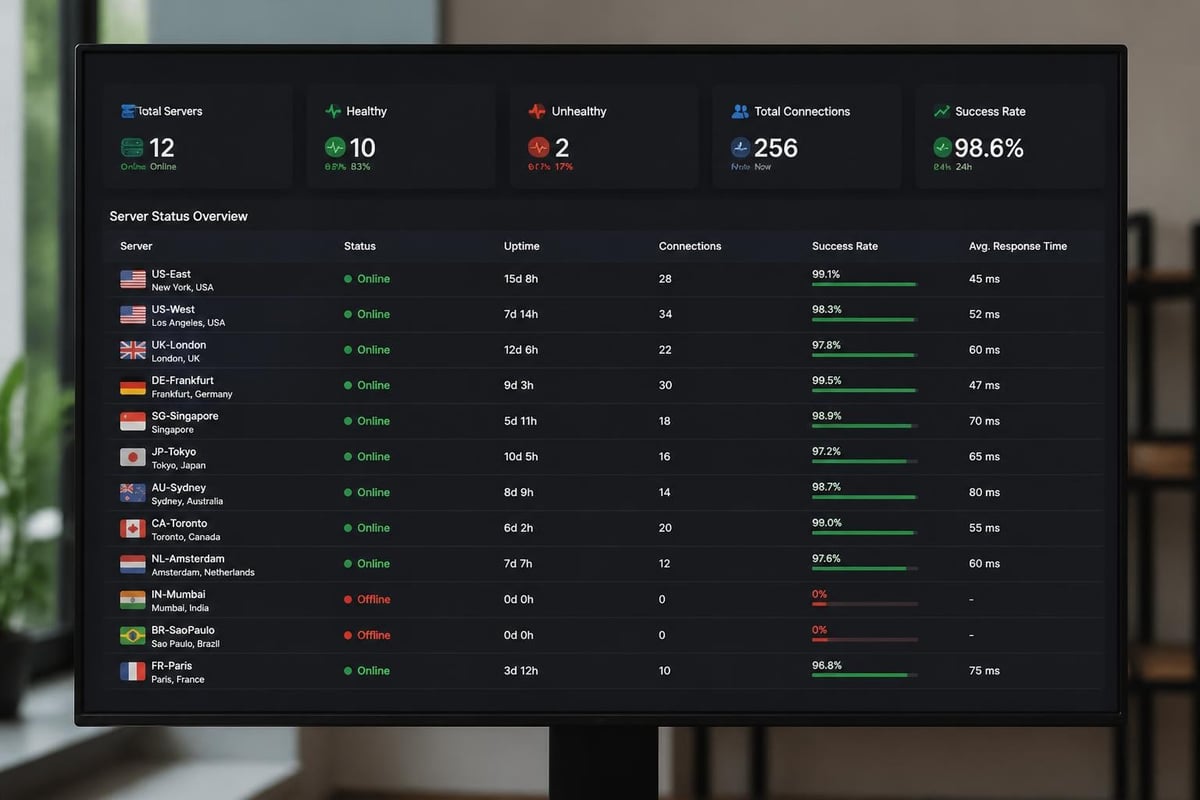
Task: Click the green server icon beside 12
Action: 132,148
